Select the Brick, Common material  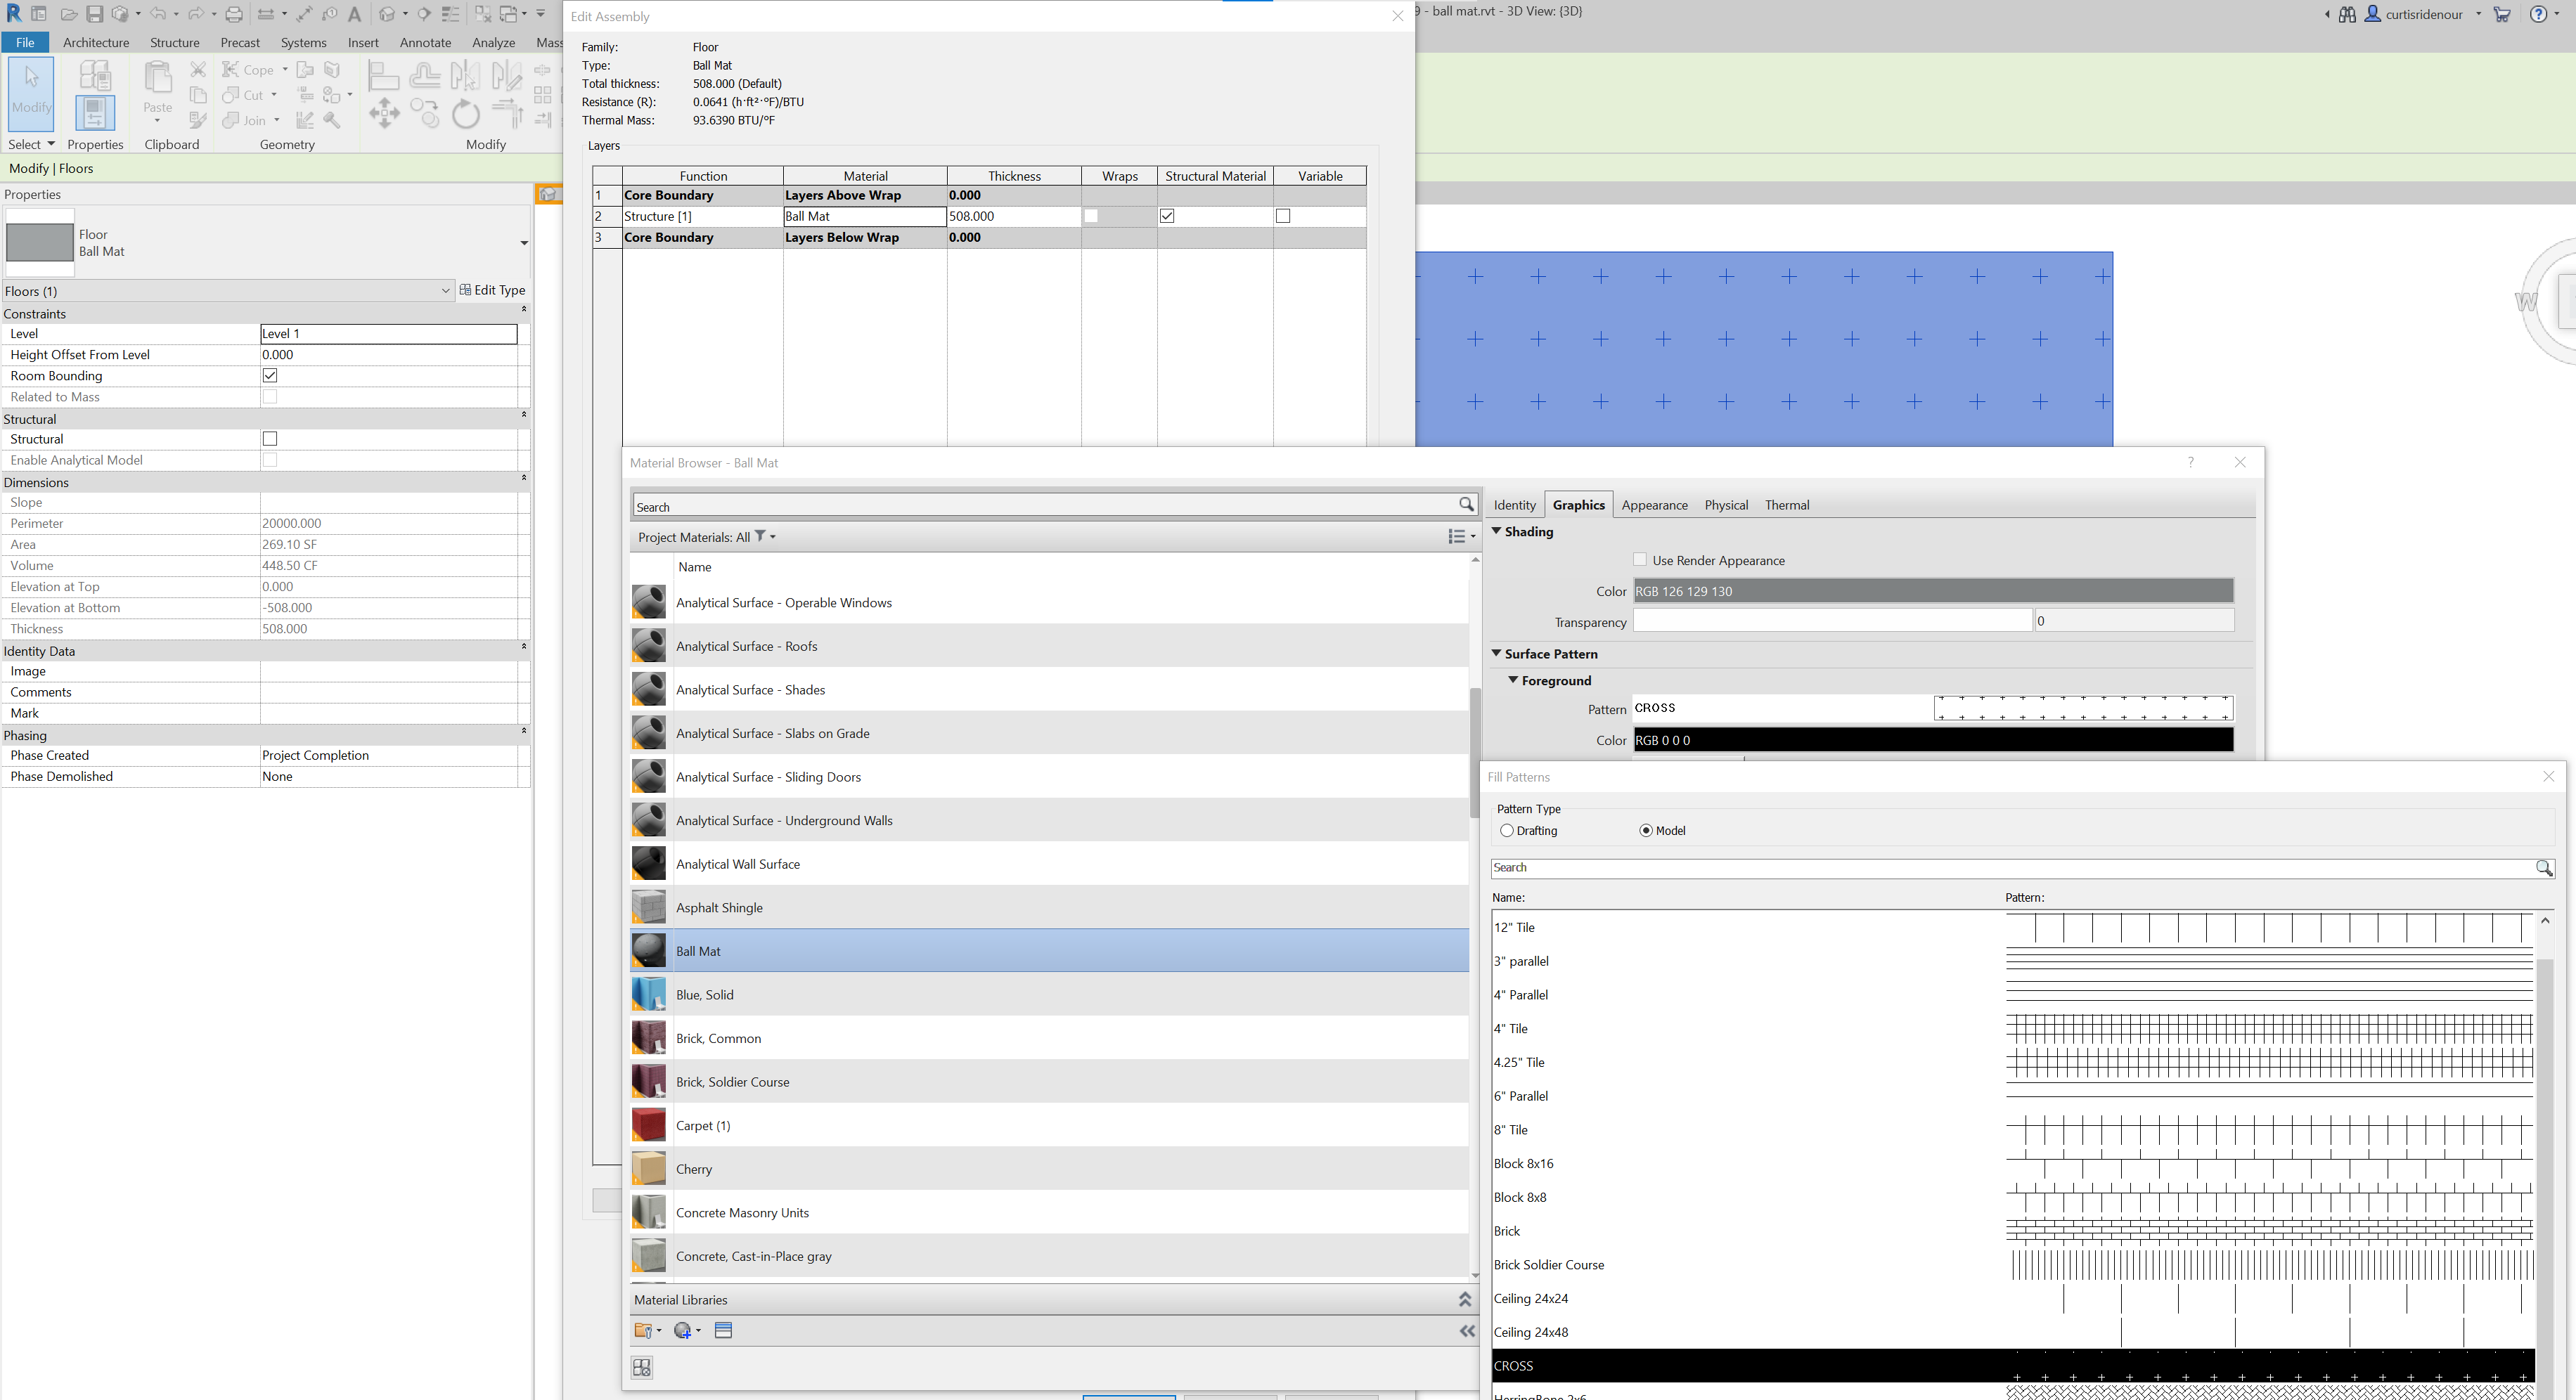pyautogui.click(x=718, y=1038)
